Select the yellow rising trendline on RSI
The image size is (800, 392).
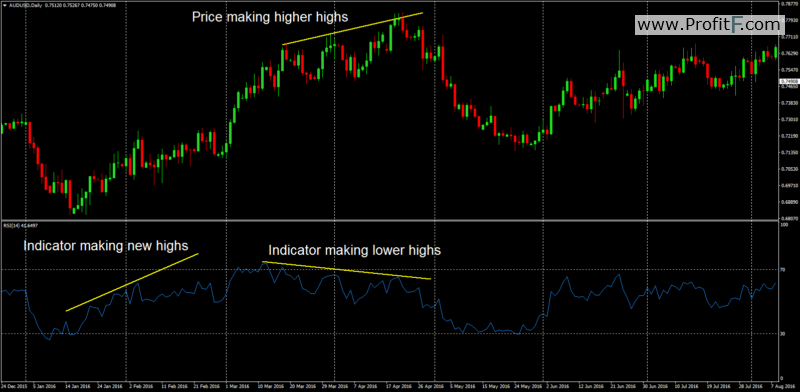tap(132, 282)
